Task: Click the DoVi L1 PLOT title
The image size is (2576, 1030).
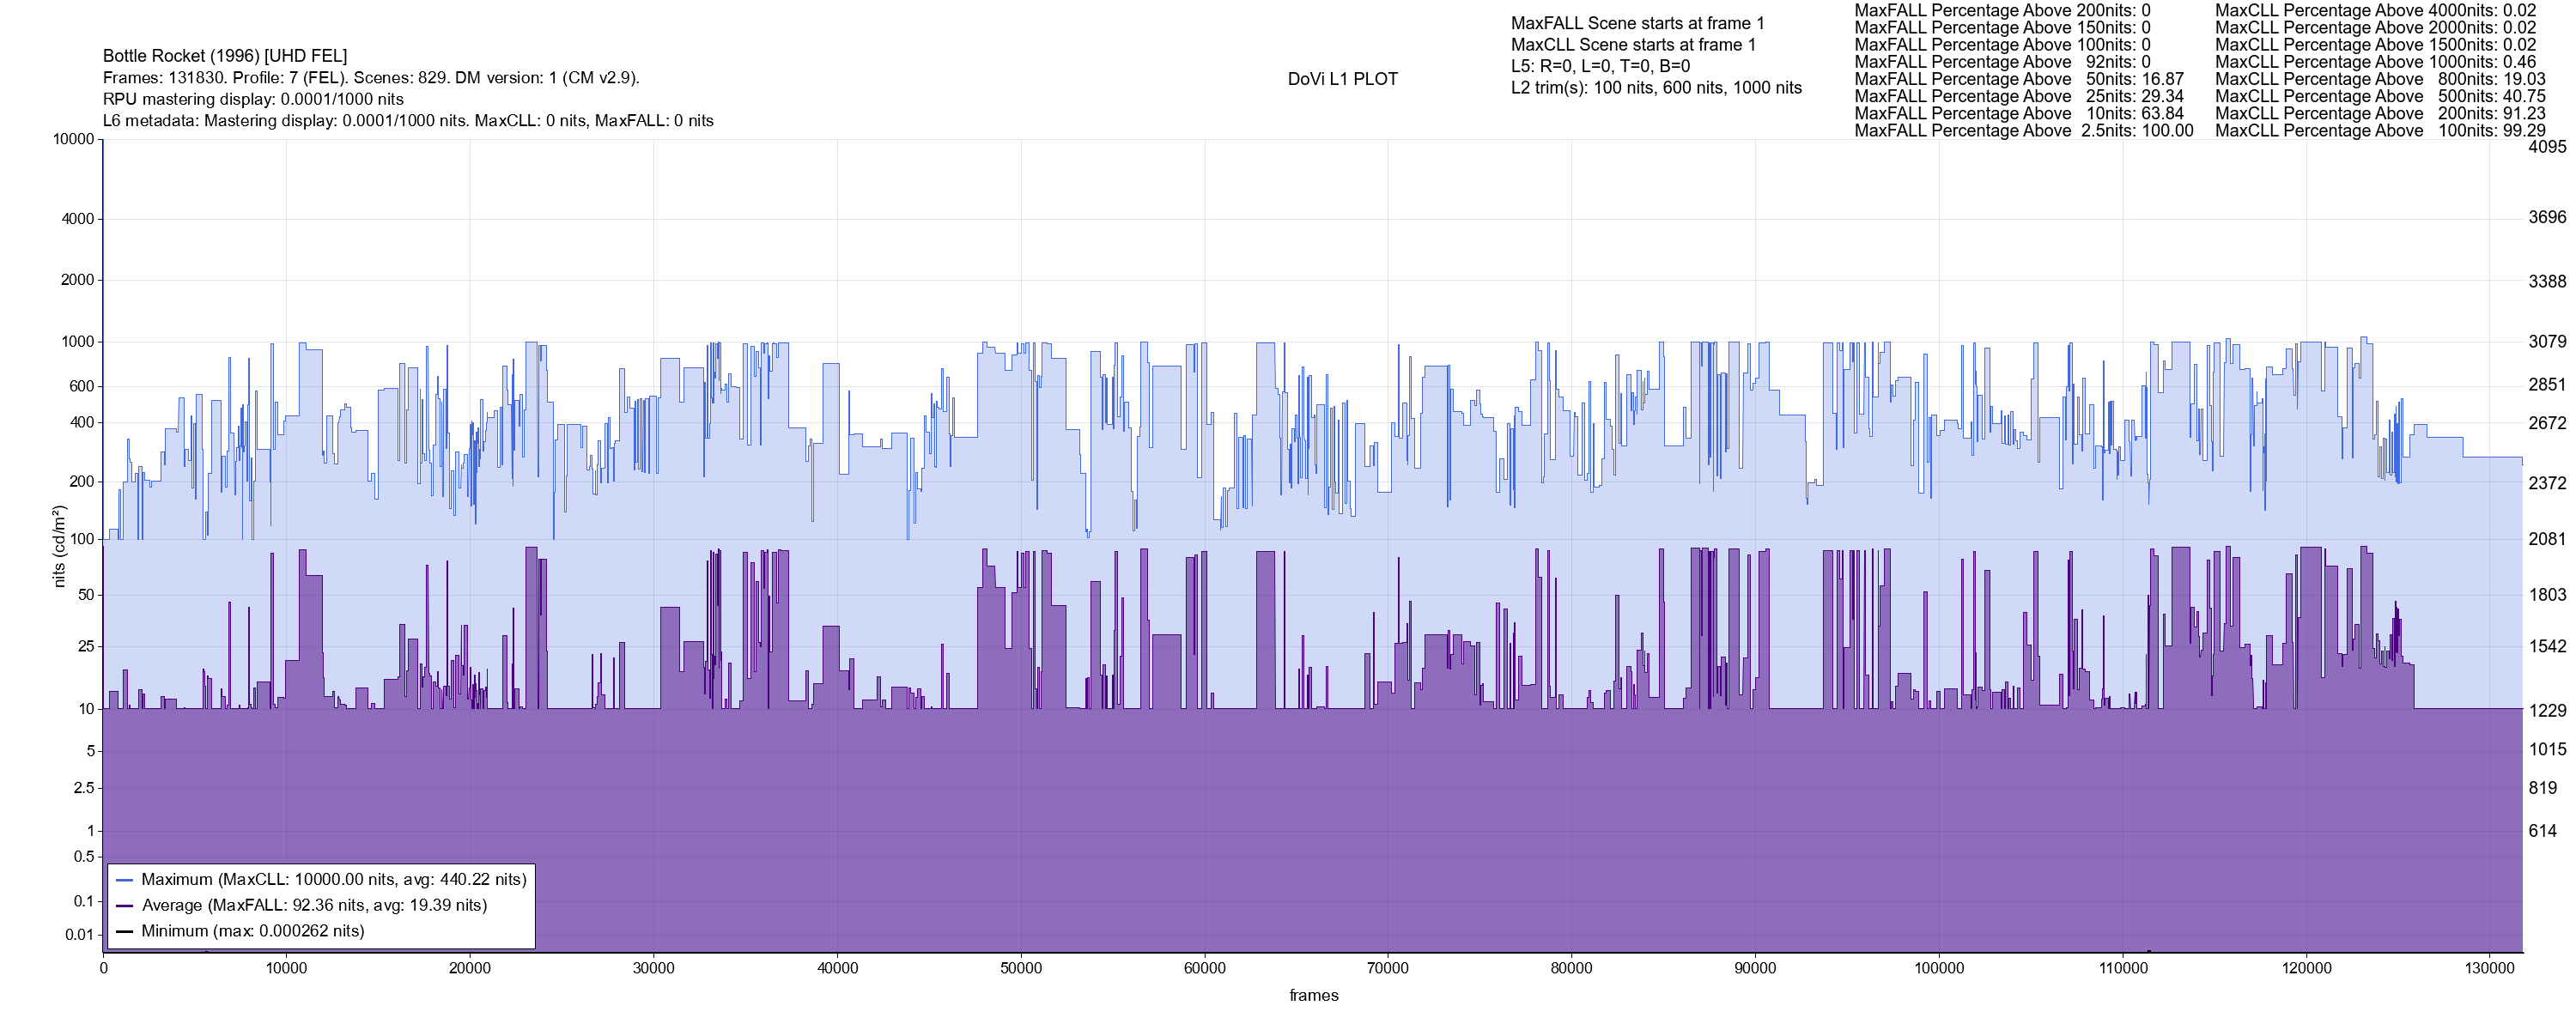Action: (x=1342, y=79)
